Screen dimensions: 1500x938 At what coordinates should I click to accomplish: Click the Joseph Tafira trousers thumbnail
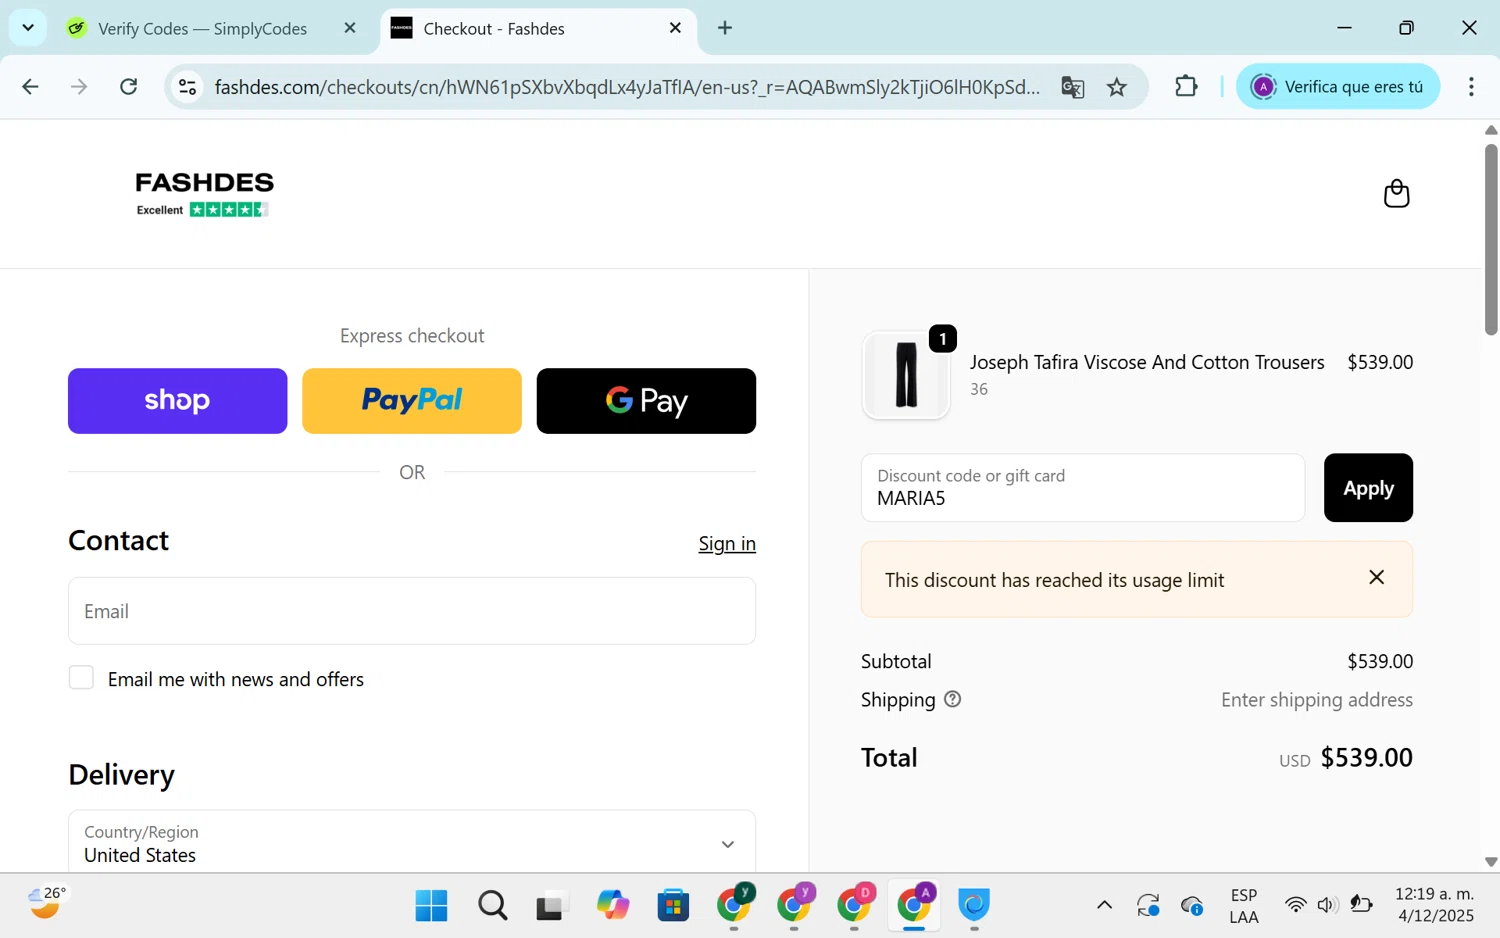906,375
